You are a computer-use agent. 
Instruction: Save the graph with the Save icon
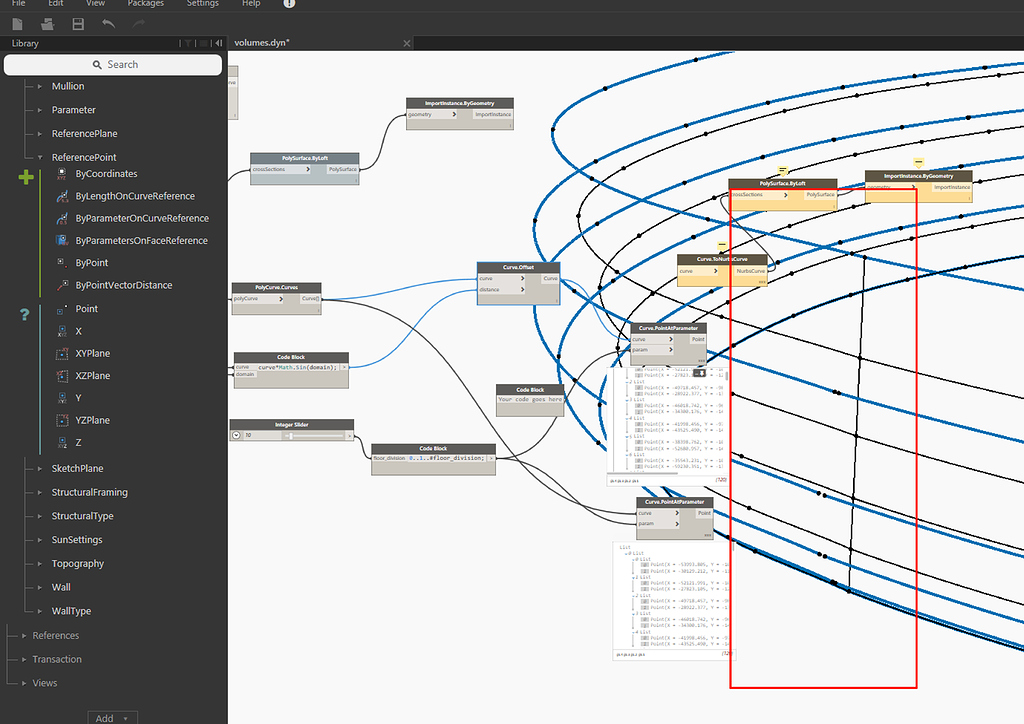click(x=76, y=23)
